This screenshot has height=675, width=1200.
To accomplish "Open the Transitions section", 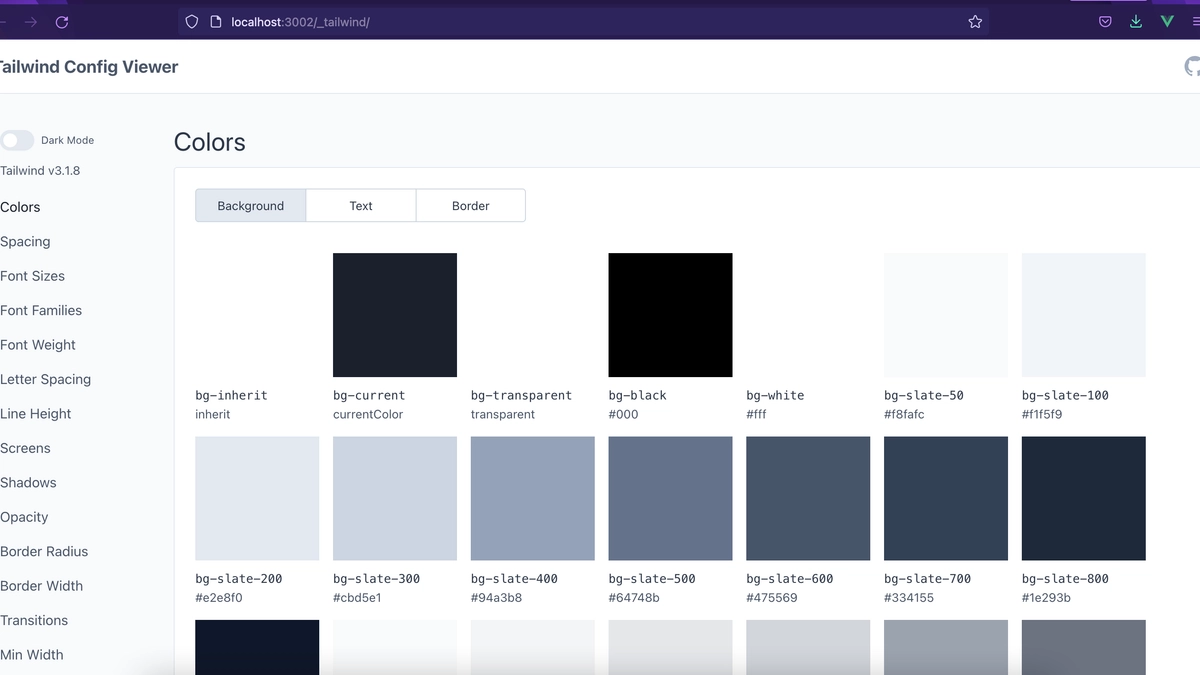I will point(34,620).
